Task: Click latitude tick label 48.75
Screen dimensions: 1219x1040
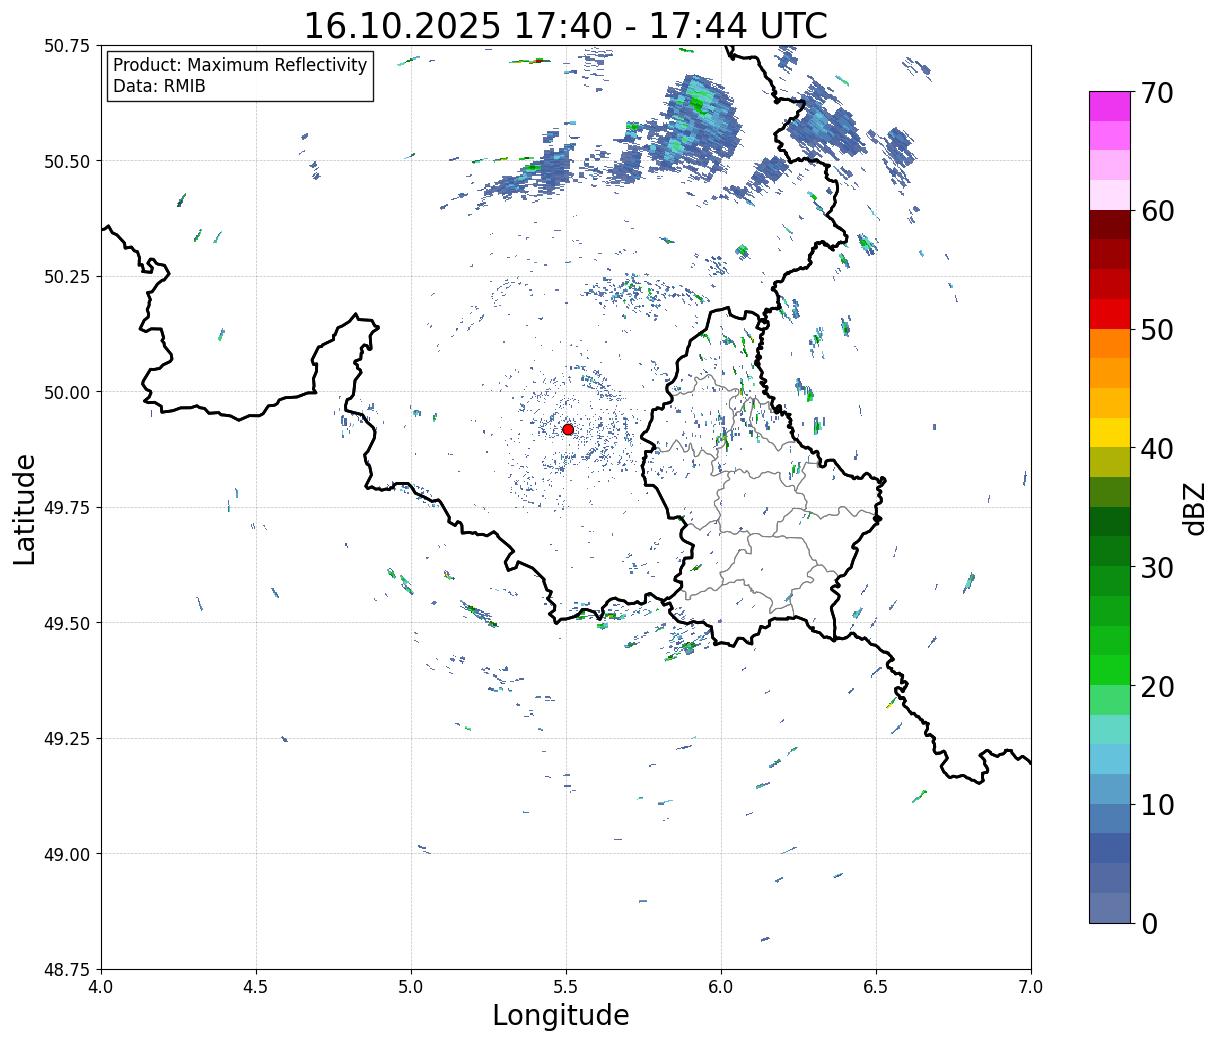Action: (x=67, y=970)
